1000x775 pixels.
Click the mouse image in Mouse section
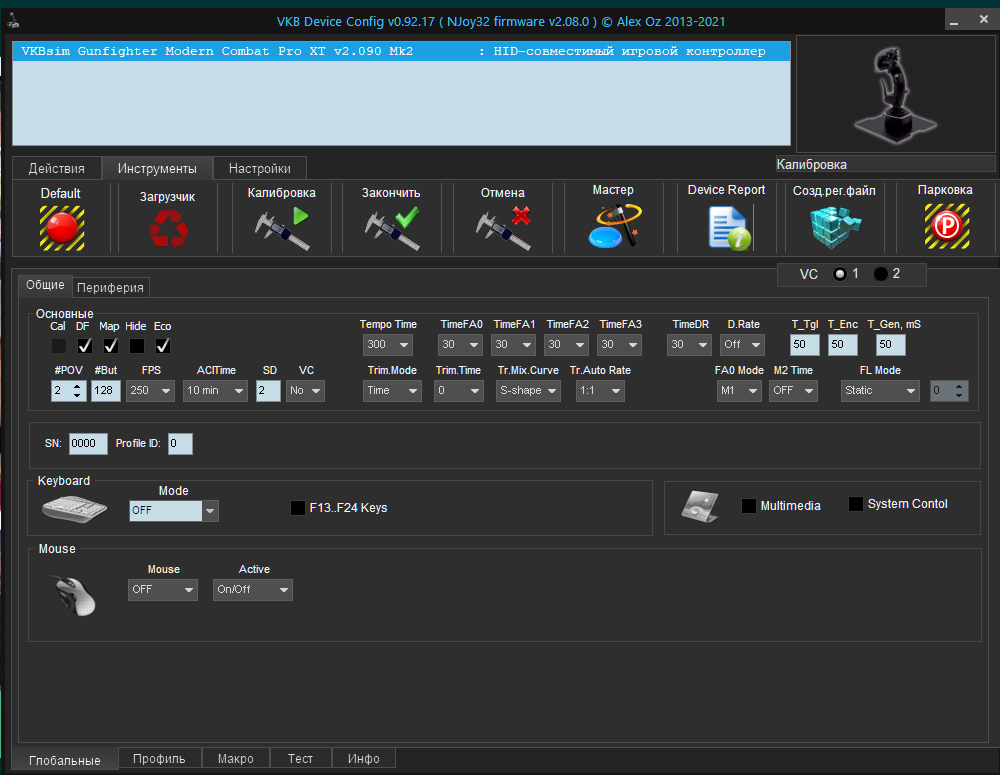click(x=75, y=595)
